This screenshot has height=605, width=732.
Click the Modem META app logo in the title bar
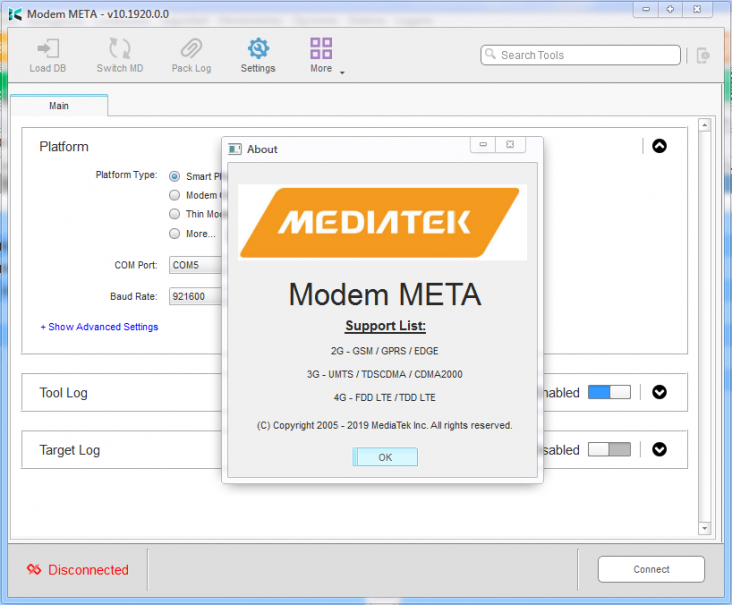[x=15, y=14]
